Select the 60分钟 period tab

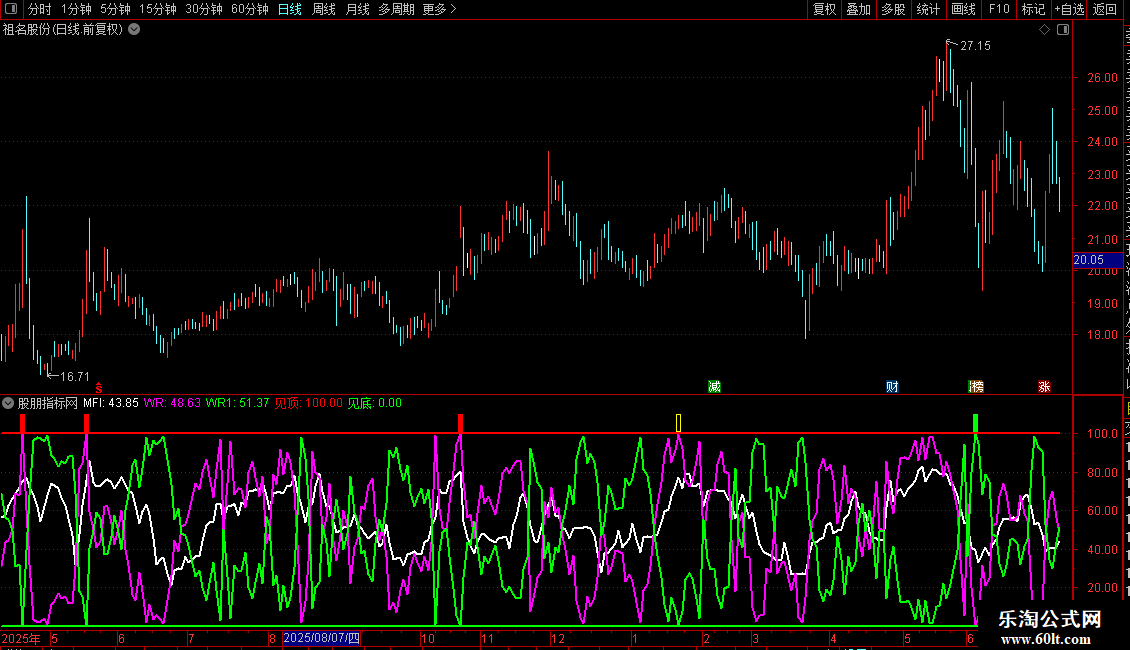click(249, 9)
